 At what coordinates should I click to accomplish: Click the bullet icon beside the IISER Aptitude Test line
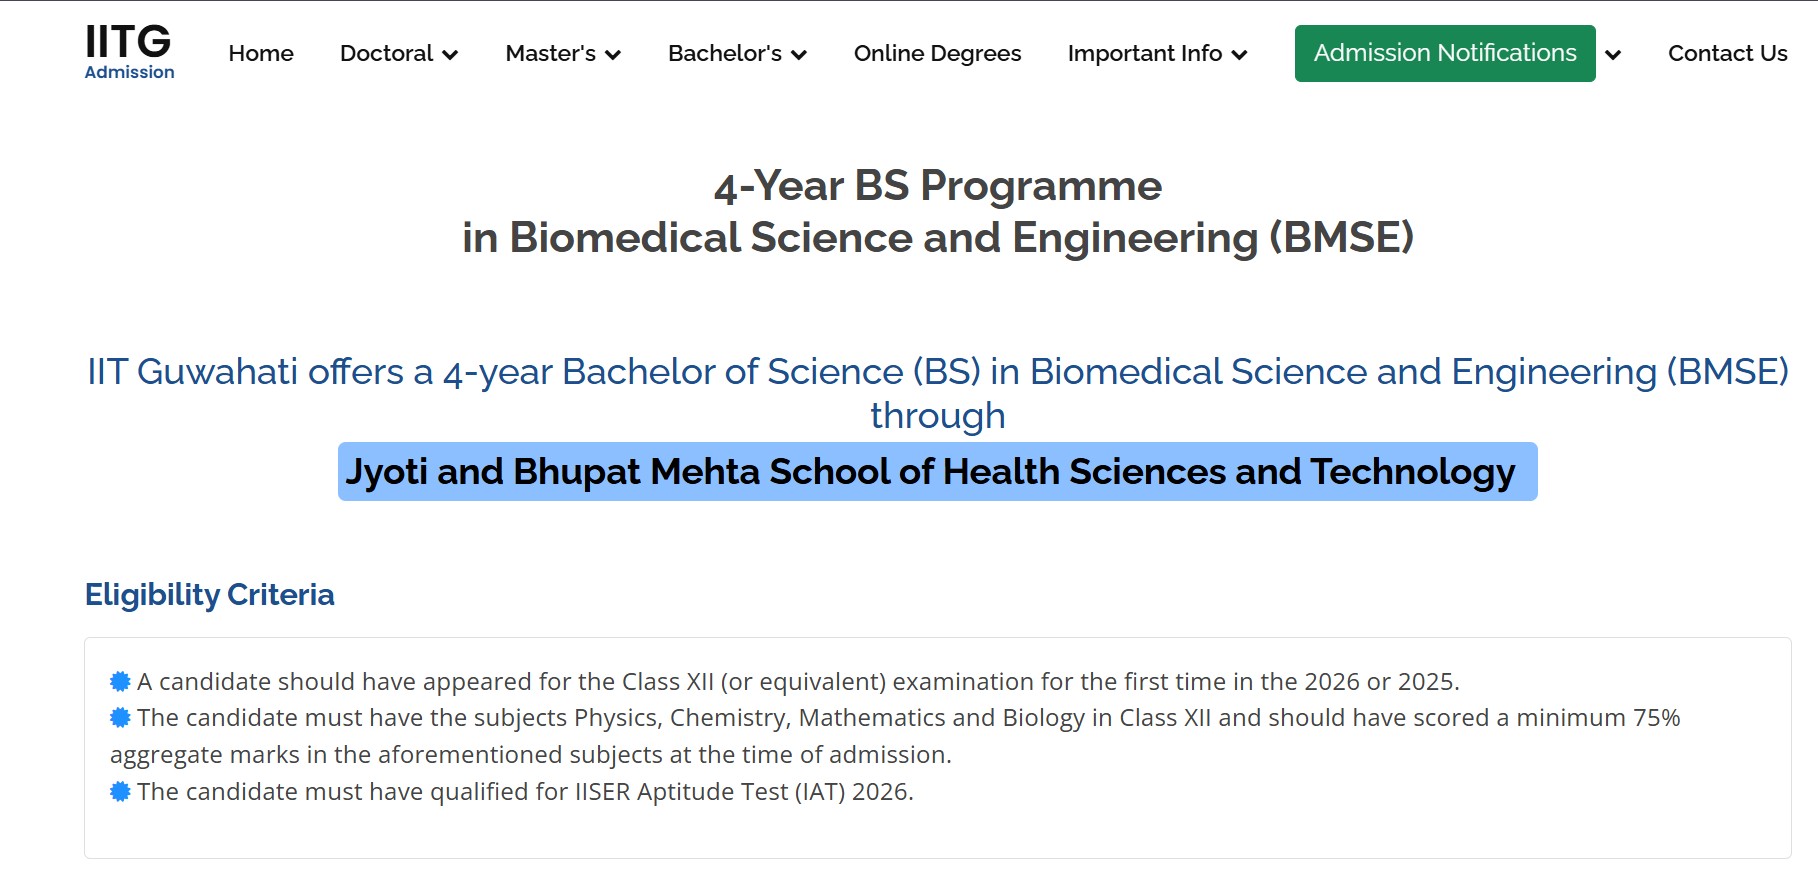point(120,792)
